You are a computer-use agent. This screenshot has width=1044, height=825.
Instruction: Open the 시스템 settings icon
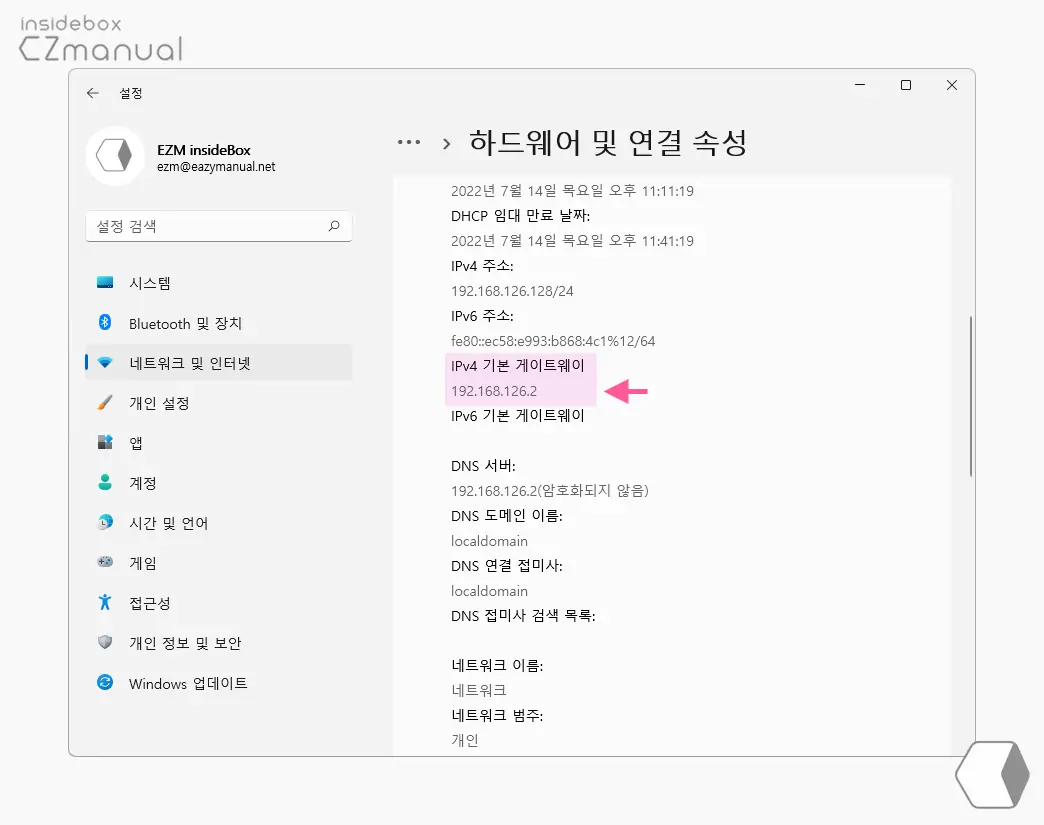pyautogui.click(x=105, y=283)
